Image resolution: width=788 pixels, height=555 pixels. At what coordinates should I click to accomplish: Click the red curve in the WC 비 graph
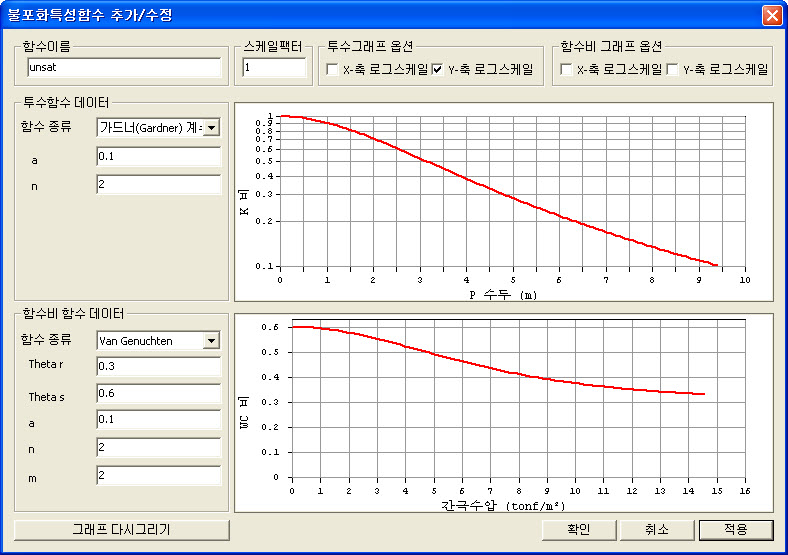490,367
